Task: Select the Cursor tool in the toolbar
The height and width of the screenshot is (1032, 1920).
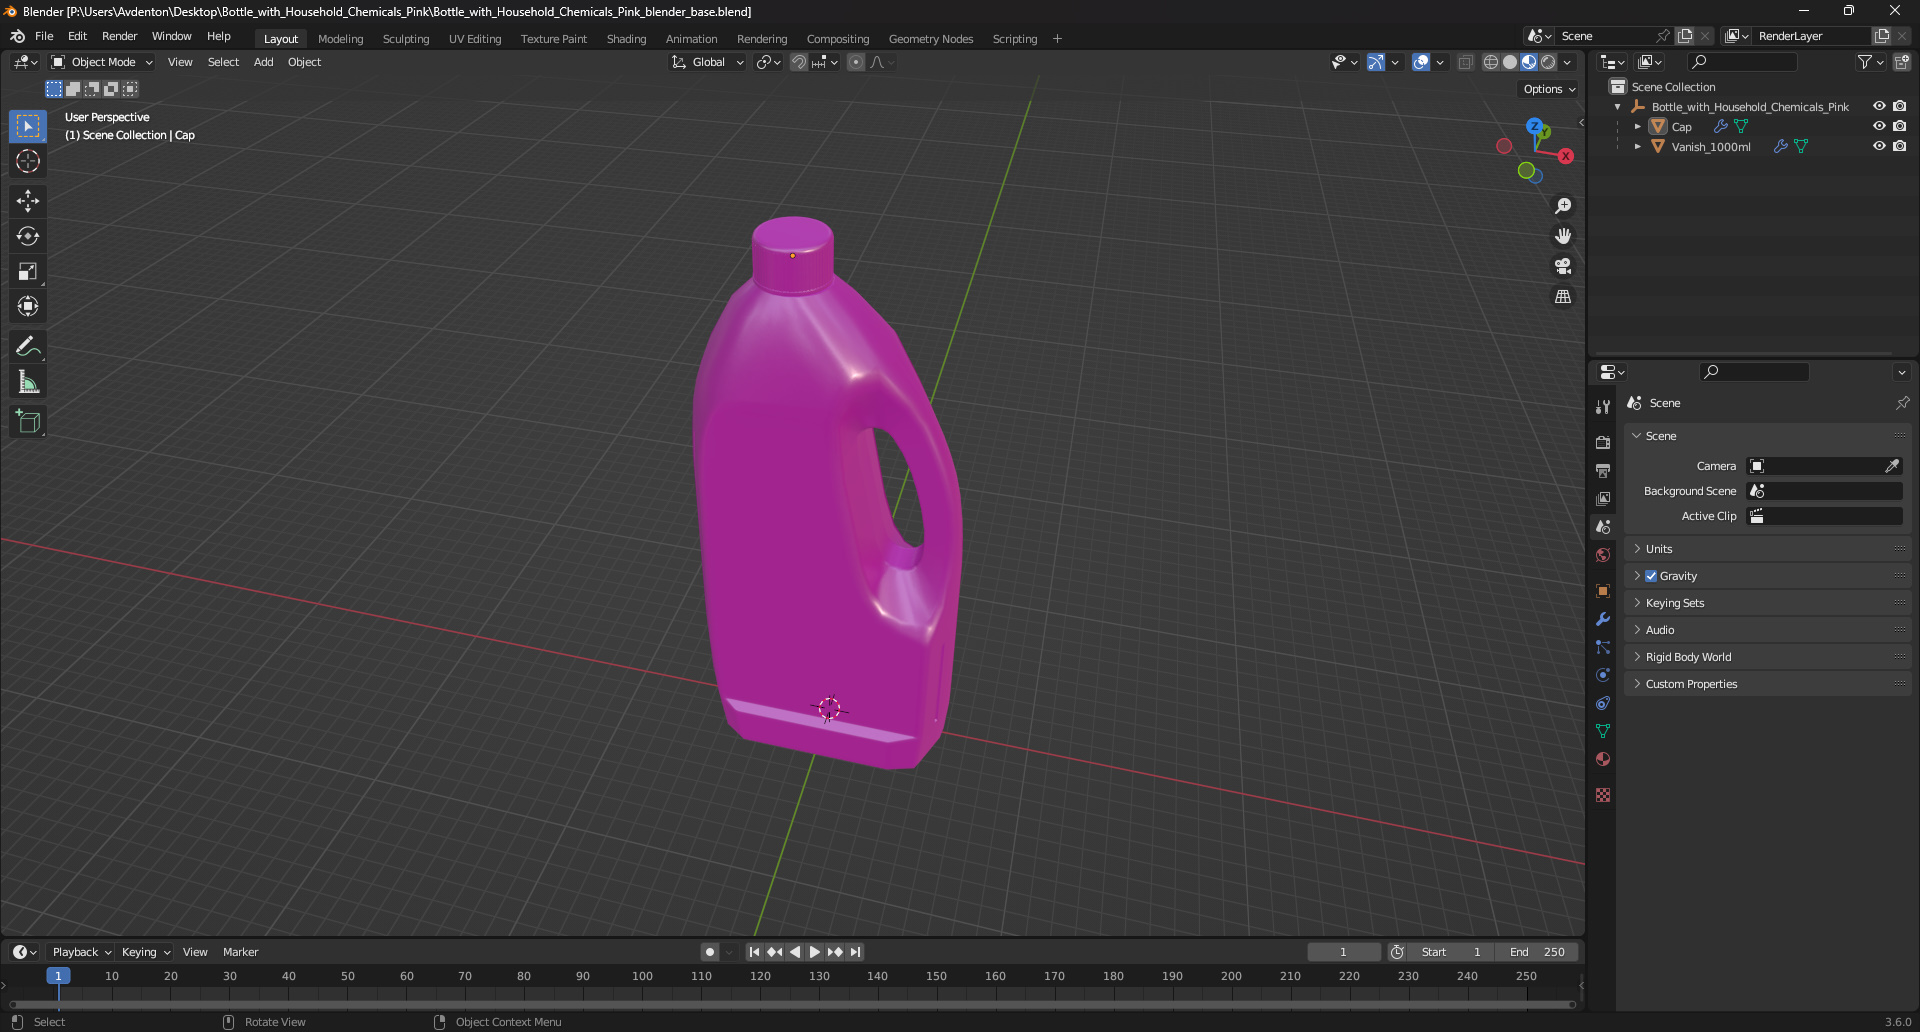Action: pos(28,161)
